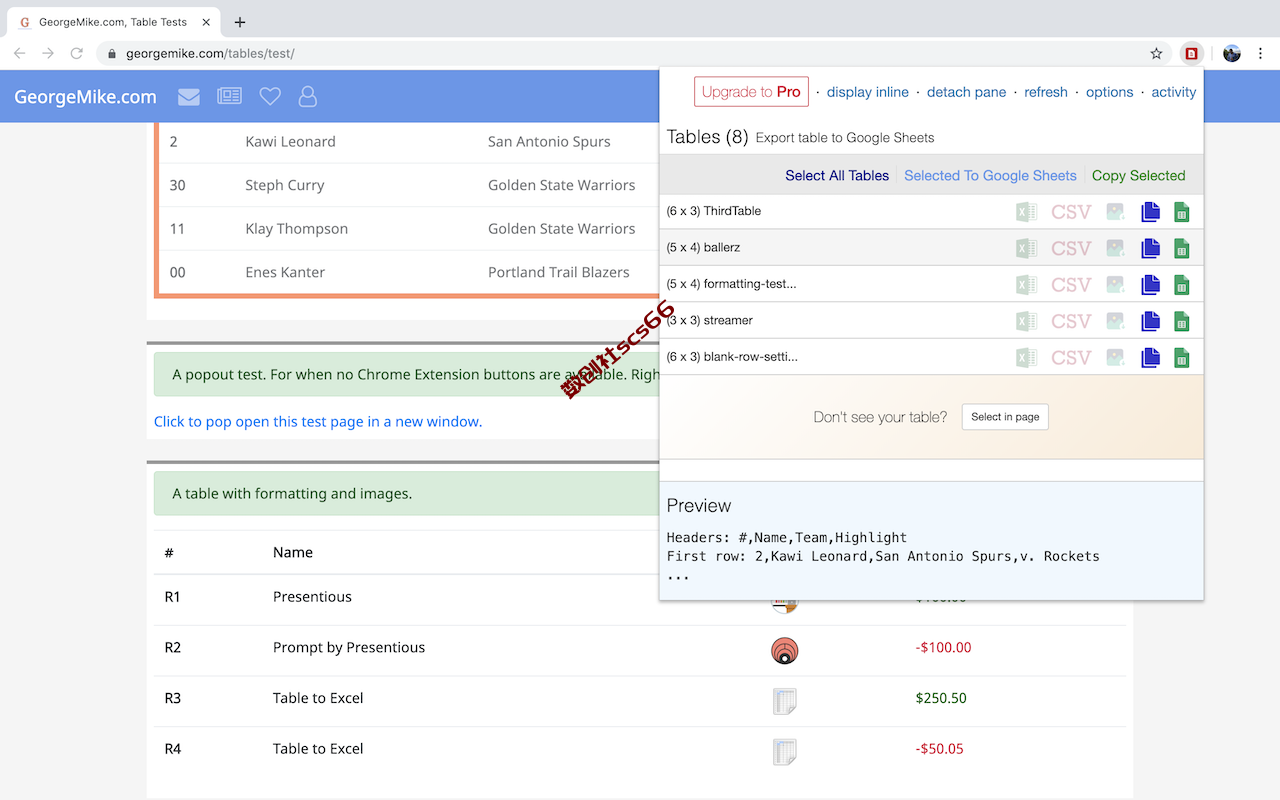Image resolution: width=1280 pixels, height=800 pixels.
Task: Export formatting-test table to Excel
Action: pos(1026,285)
